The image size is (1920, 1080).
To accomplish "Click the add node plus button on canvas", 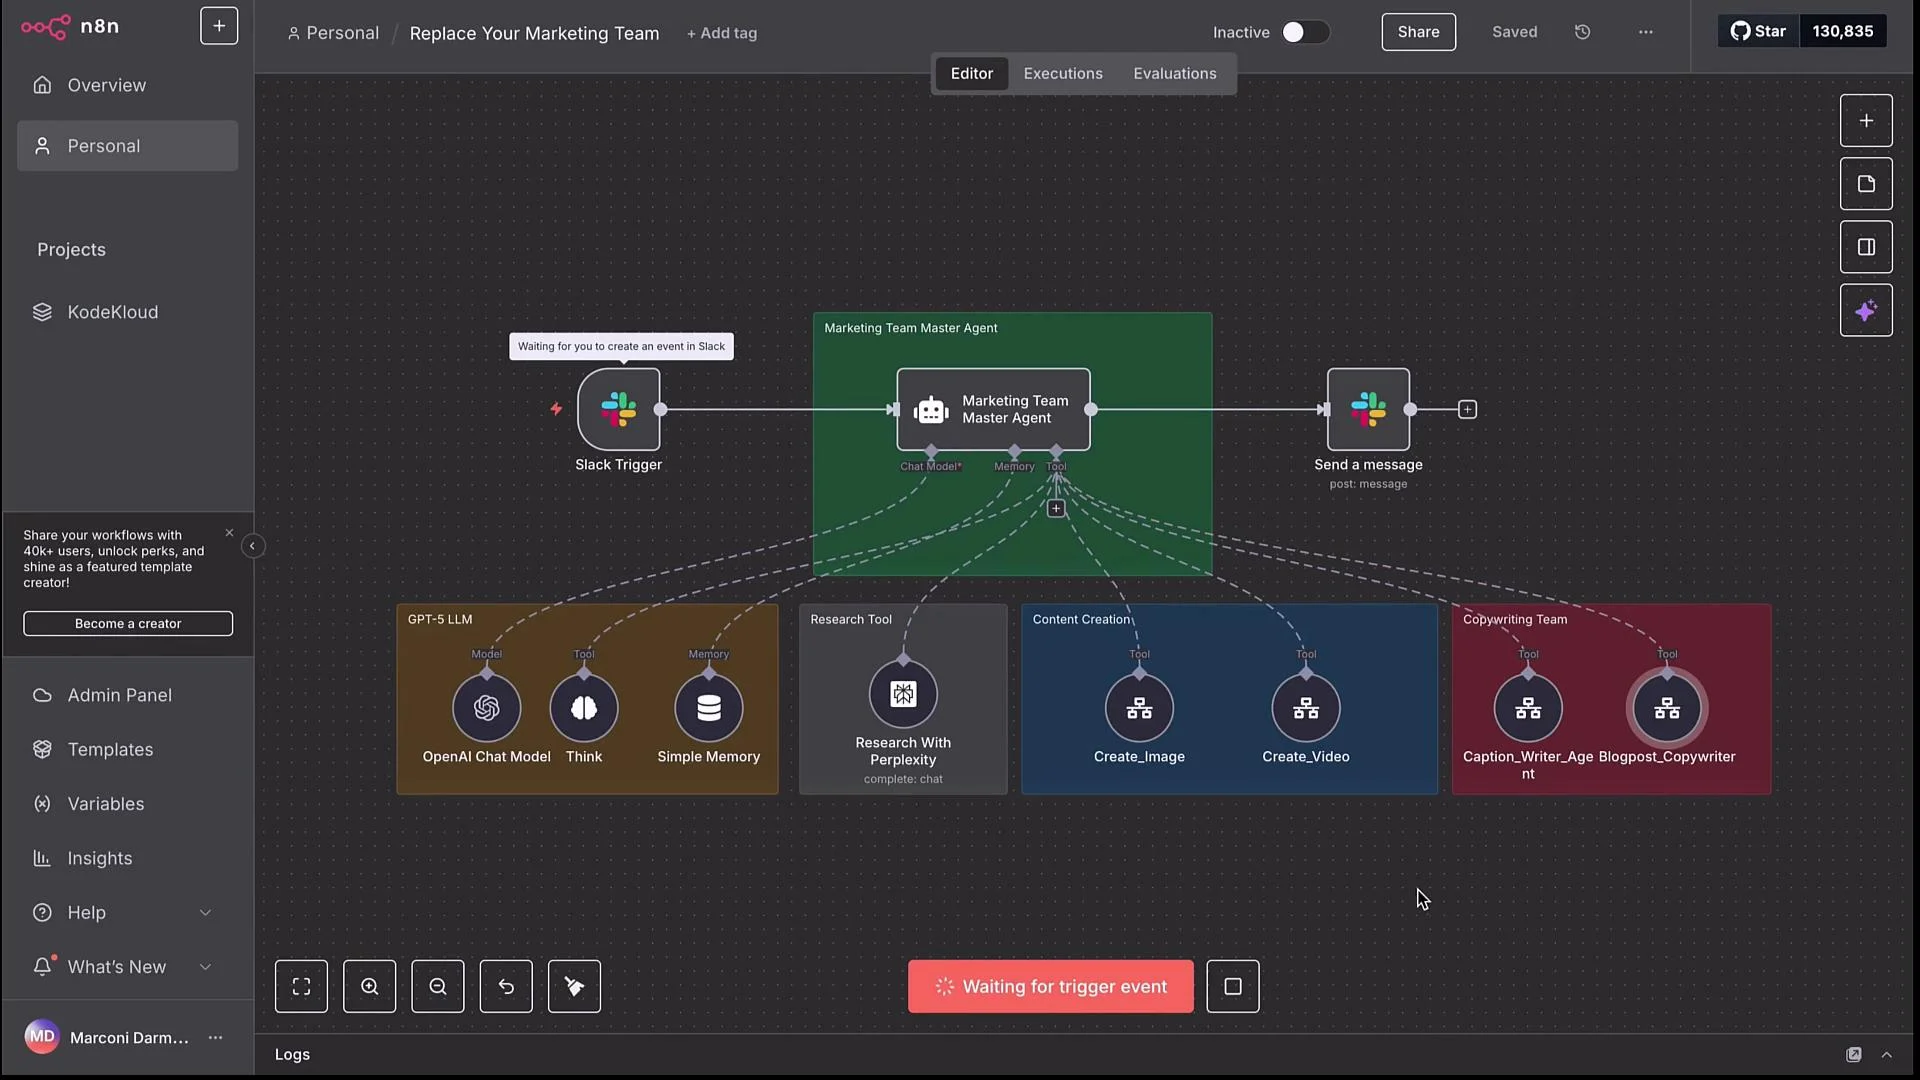I will click(x=1866, y=121).
